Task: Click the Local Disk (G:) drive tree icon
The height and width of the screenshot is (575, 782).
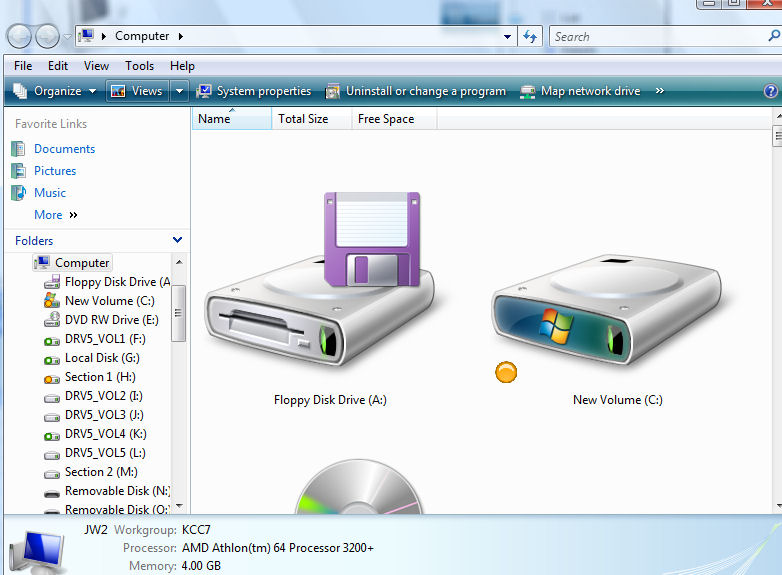Action: (x=52, y=360)
